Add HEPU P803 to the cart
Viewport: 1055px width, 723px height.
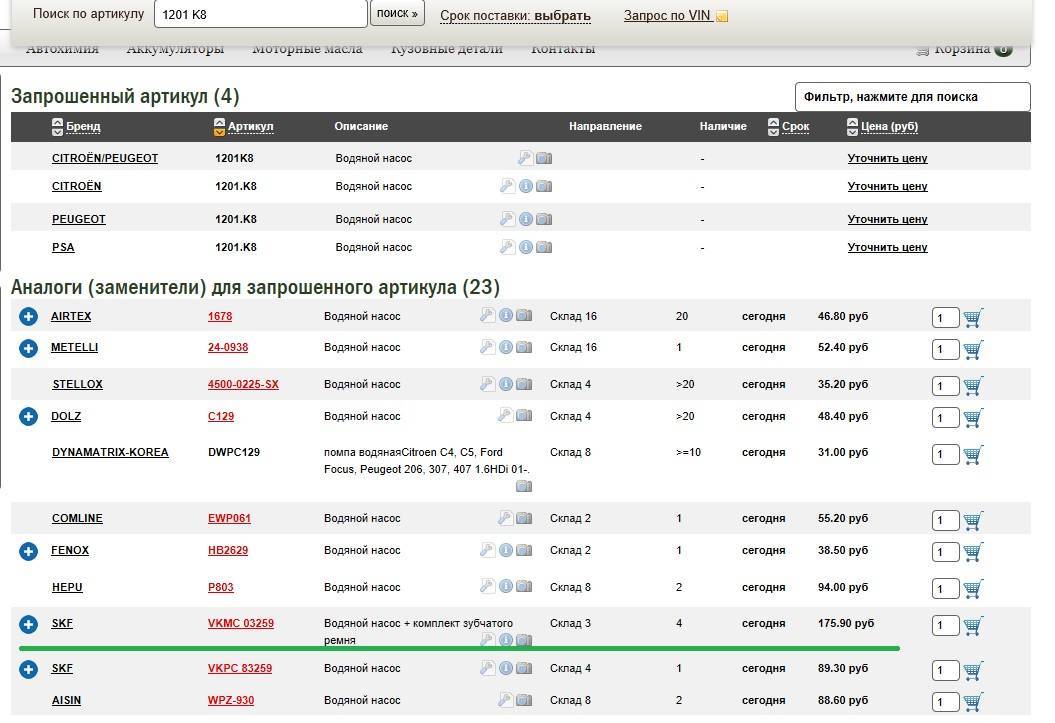(973, 589)
